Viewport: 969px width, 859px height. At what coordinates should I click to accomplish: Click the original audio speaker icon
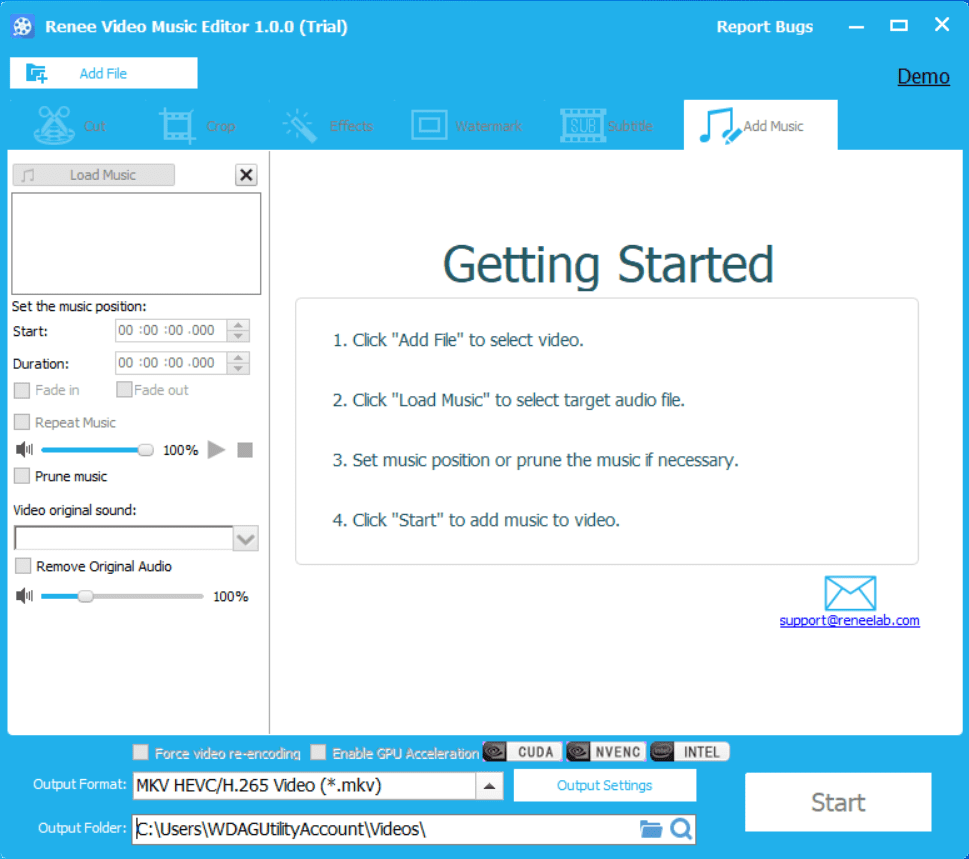point(24,596)
